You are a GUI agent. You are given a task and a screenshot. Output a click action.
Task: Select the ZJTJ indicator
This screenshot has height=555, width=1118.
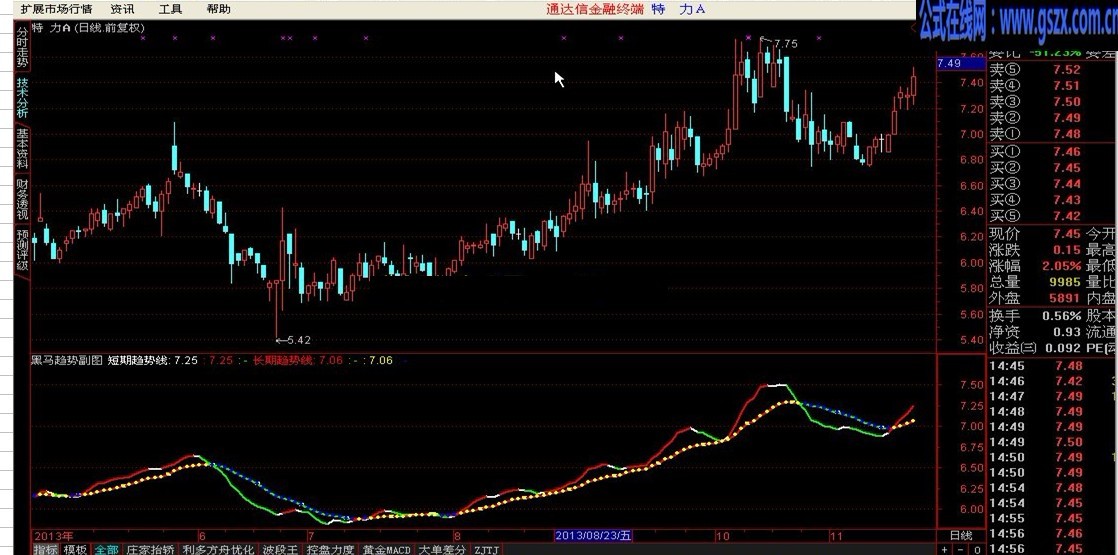click(487, 549)
